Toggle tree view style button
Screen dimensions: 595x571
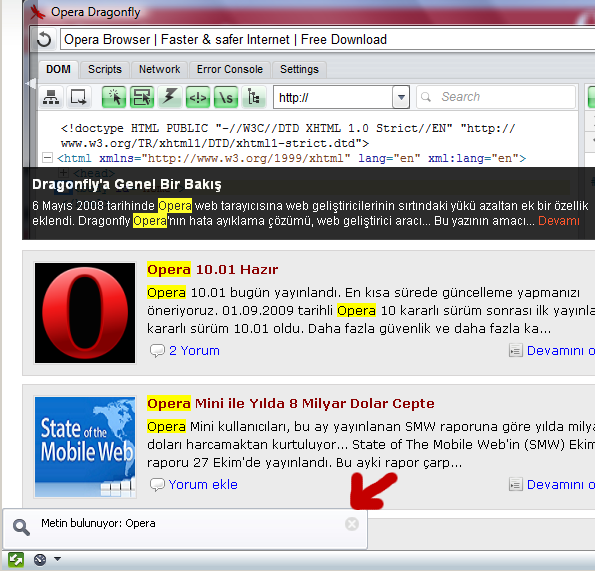click(253, 97)
